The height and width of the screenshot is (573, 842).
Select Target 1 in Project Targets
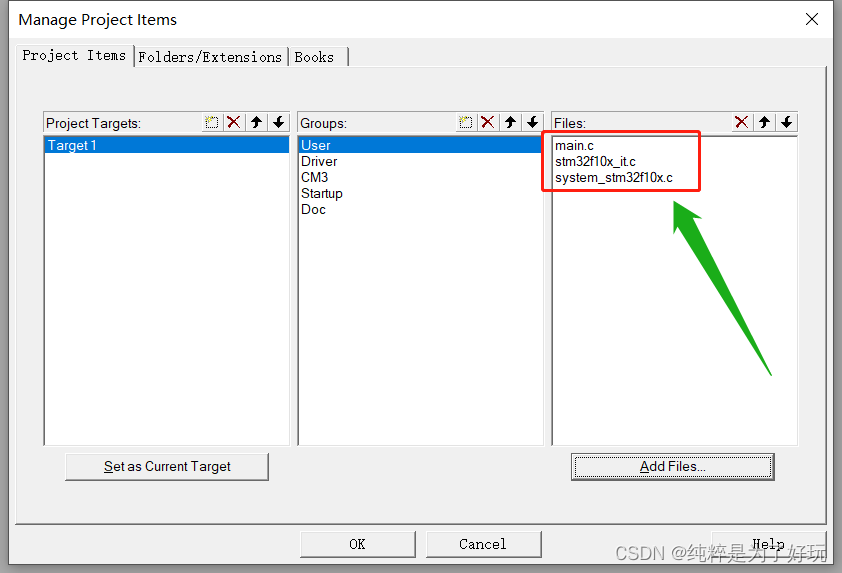166,145
